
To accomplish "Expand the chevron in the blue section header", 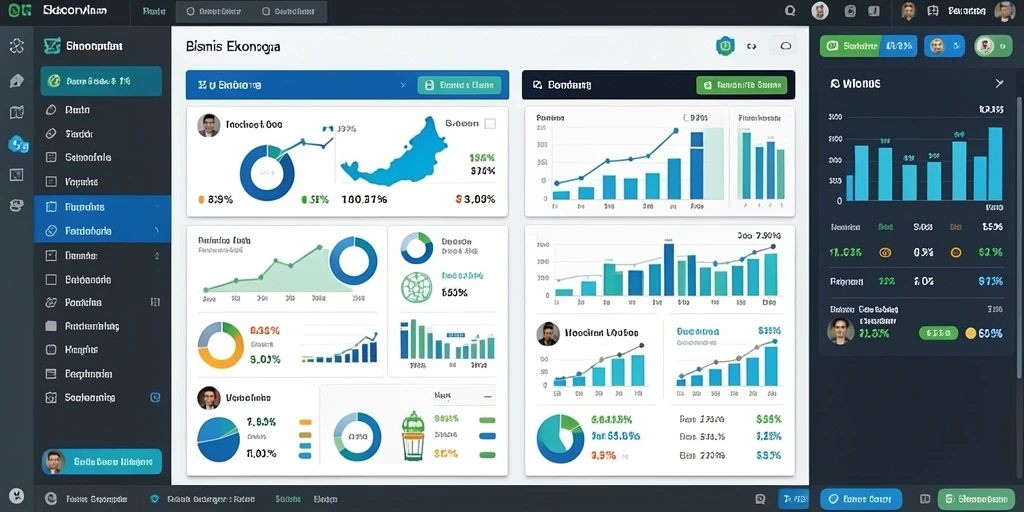I will [x=404, y=85].
